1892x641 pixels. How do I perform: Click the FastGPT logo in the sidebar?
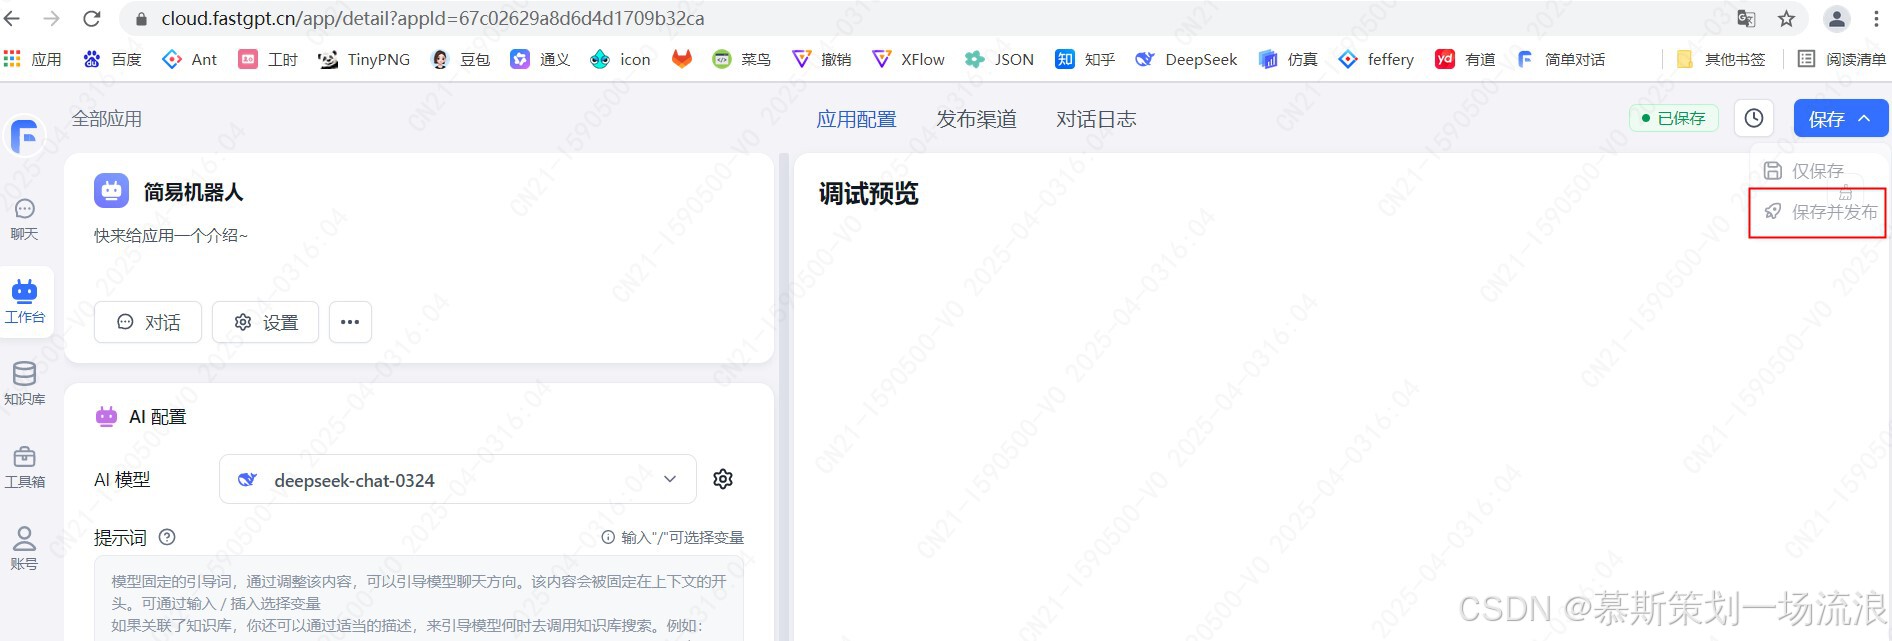tap(25, 136)
